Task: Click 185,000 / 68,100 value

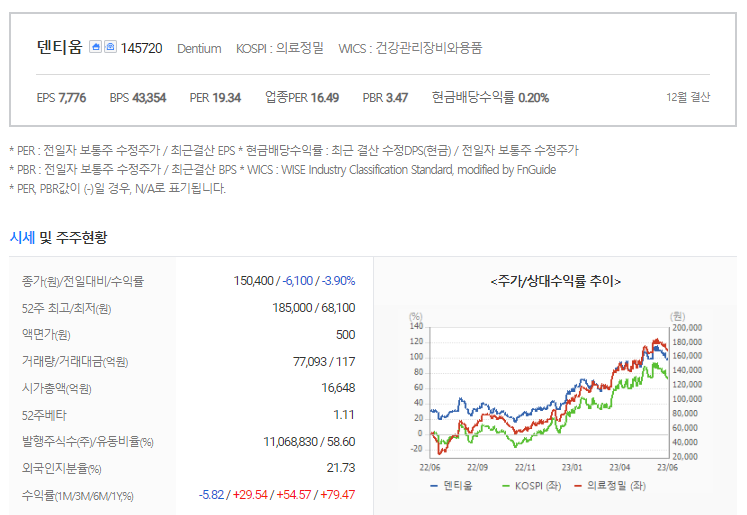Action: 314,308
